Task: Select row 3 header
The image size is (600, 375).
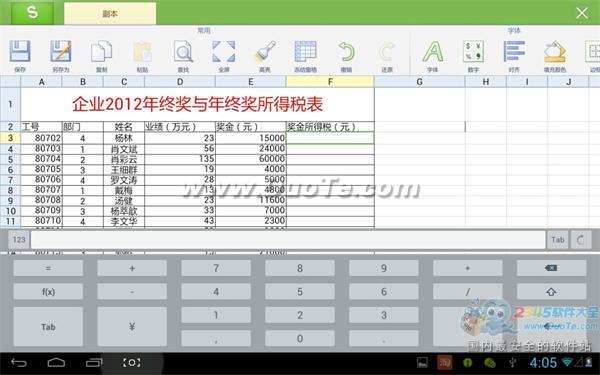Action: pyautogui.click(x=10, y=138)
